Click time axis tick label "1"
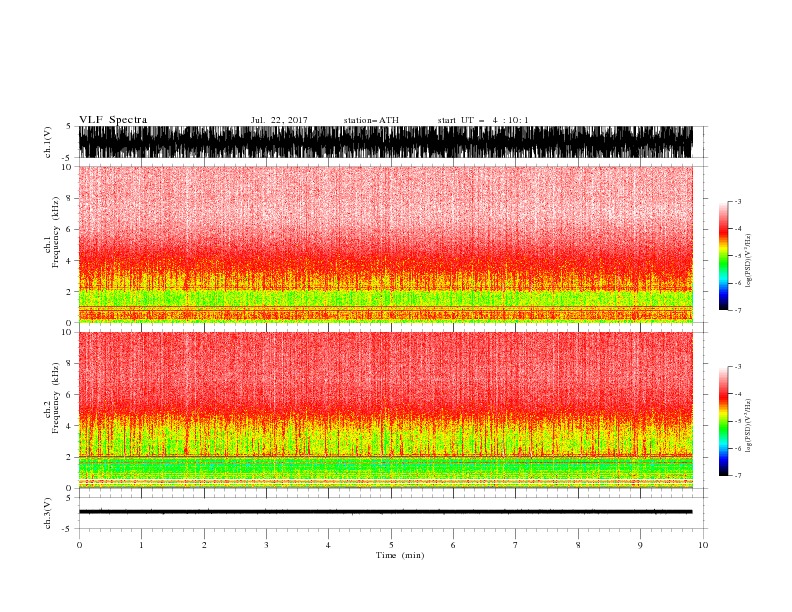Screen dimensions: 792x612 click(141, 545)
